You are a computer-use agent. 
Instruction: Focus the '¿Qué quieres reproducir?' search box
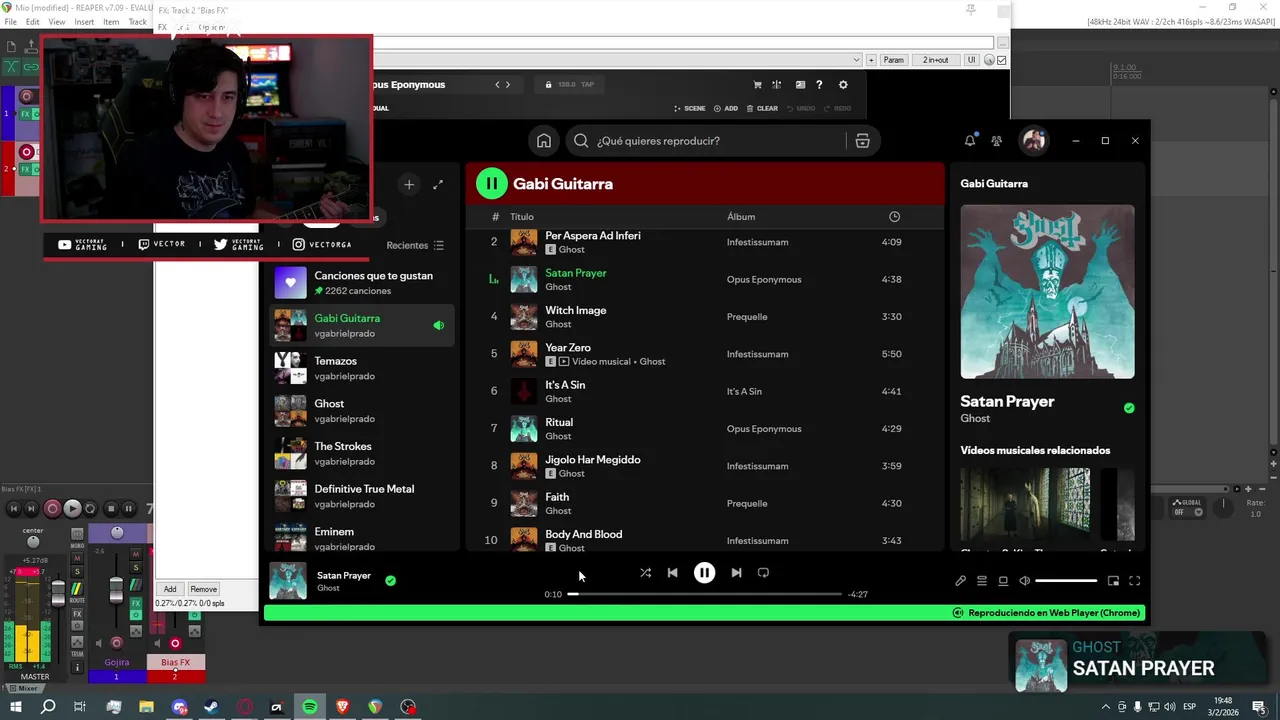(705, 141)
